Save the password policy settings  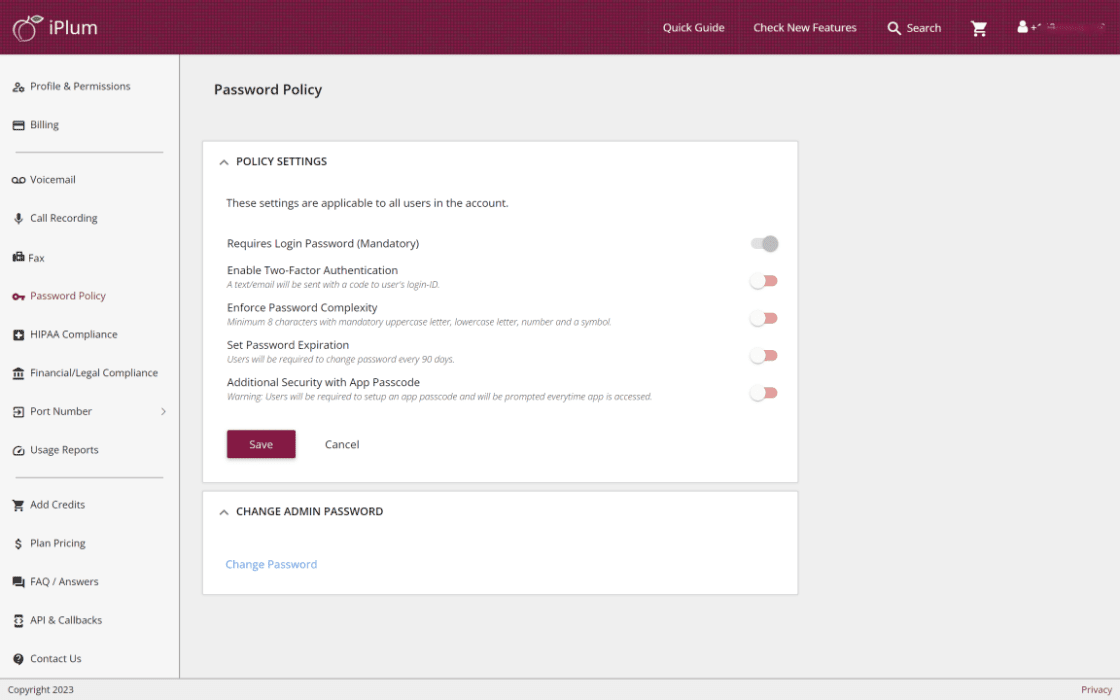click(x=261, y=444)
